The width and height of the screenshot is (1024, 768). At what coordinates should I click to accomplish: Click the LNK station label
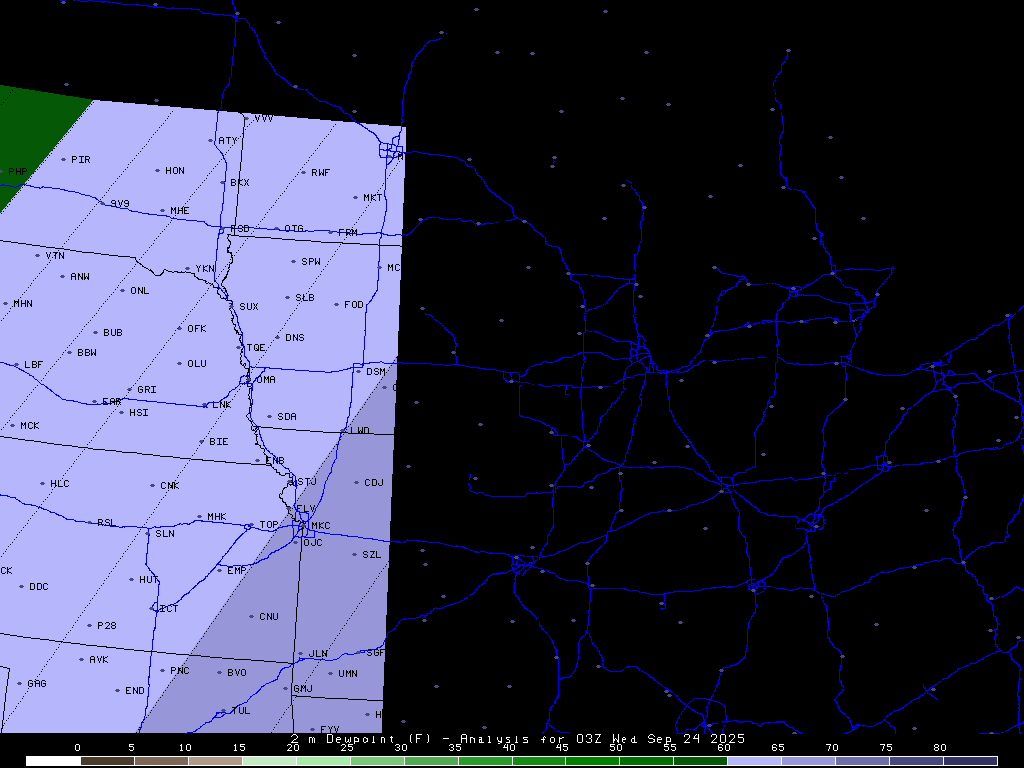click(222, 405)
